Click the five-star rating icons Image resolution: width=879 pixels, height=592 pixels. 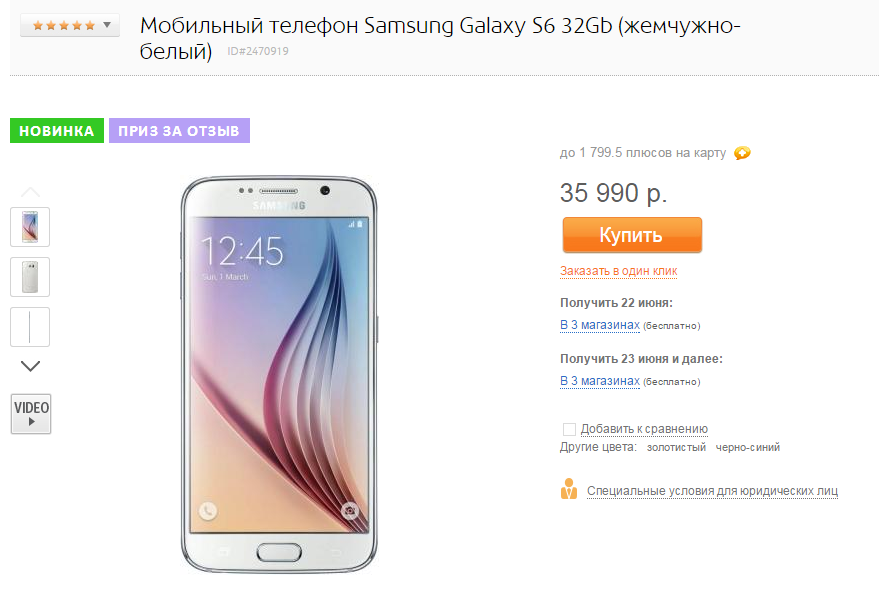coord(64,25)
